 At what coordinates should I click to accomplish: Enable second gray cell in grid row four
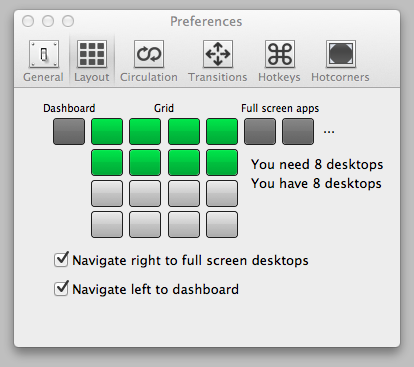pos(145,224)
